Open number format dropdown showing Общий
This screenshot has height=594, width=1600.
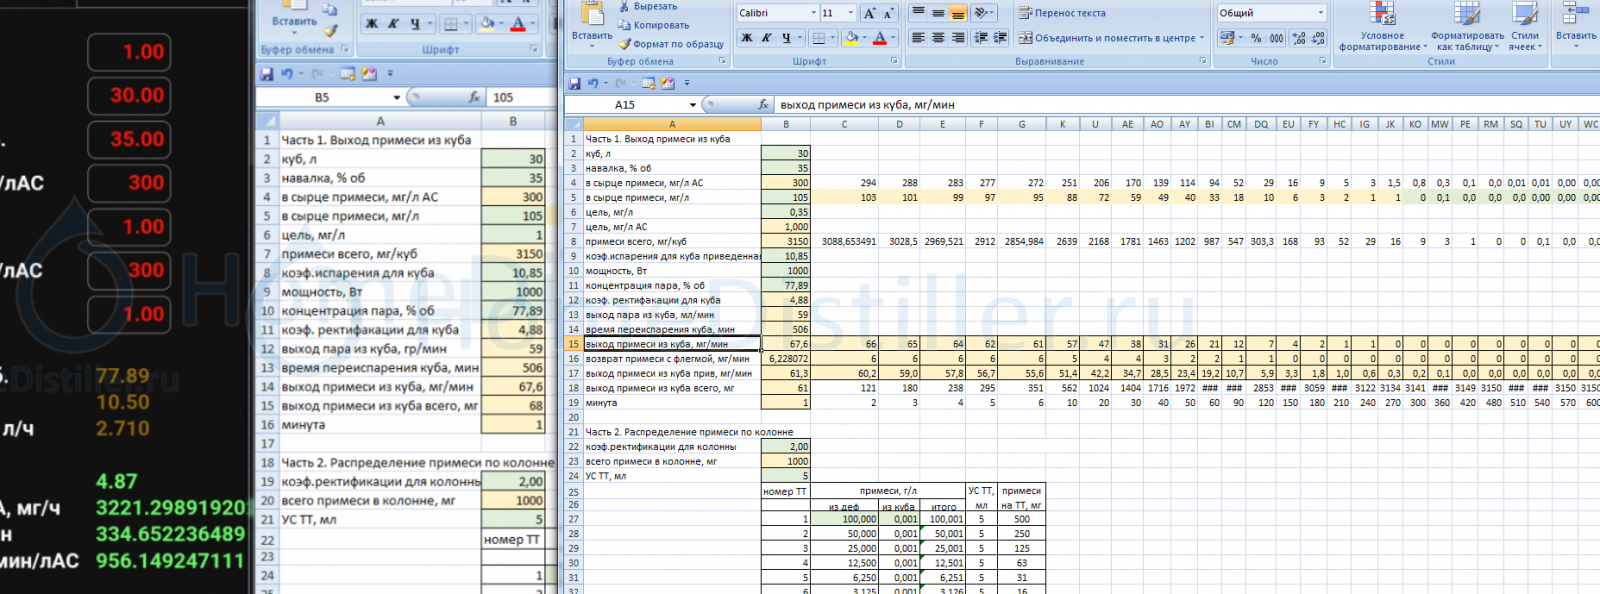click(1321, 13)
